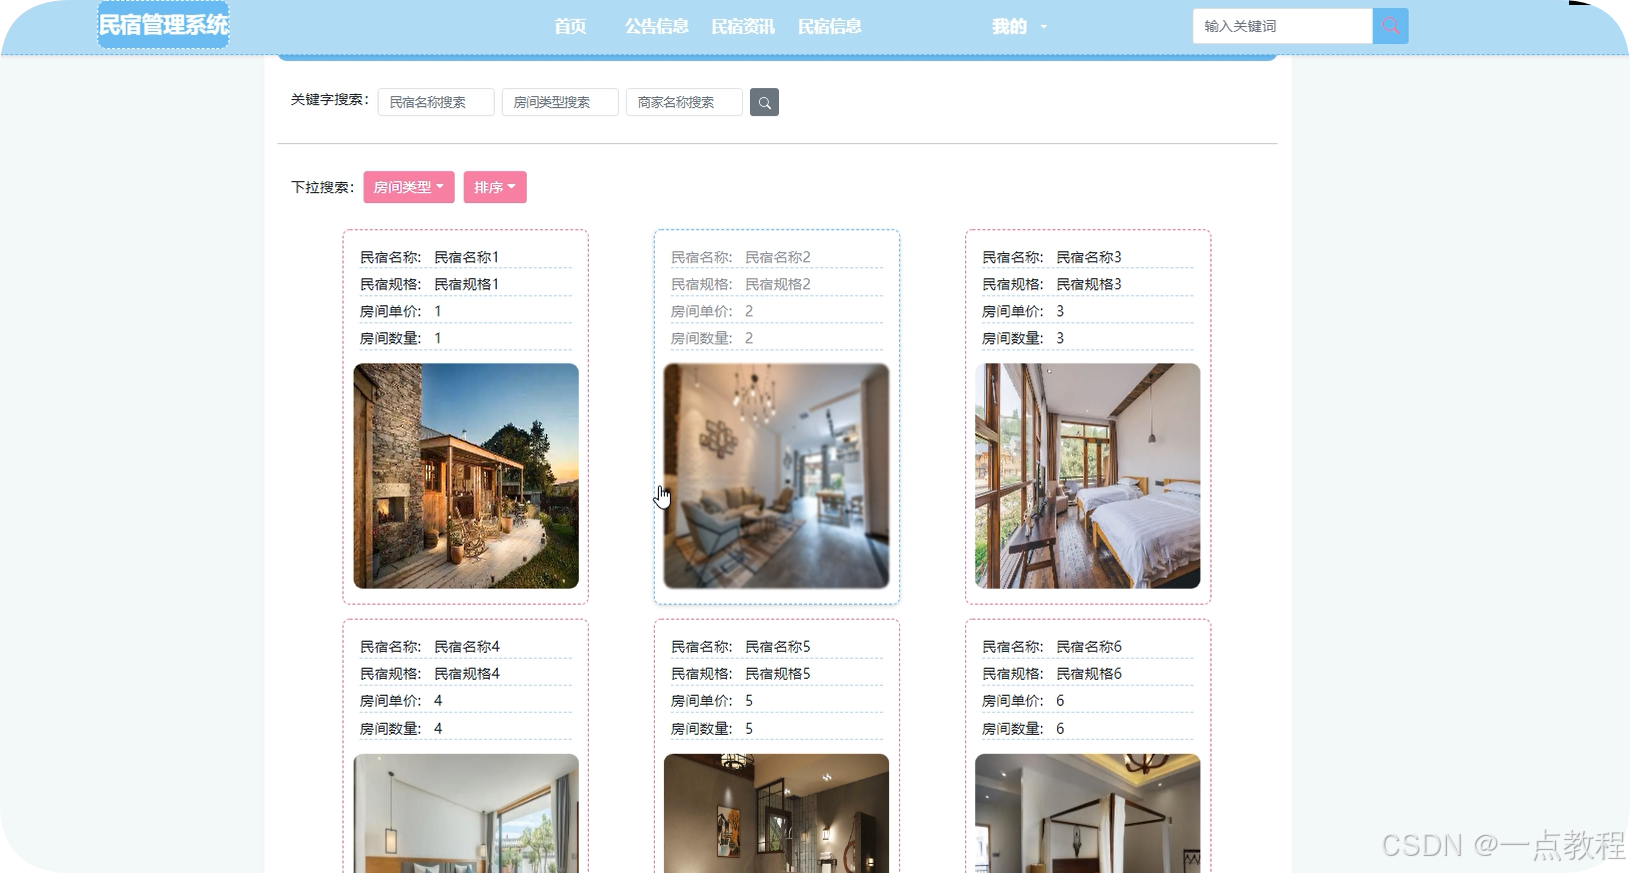Open the 民宿管理系统 logo
This screenshot has height=873, width=1630.
point(163,25)
